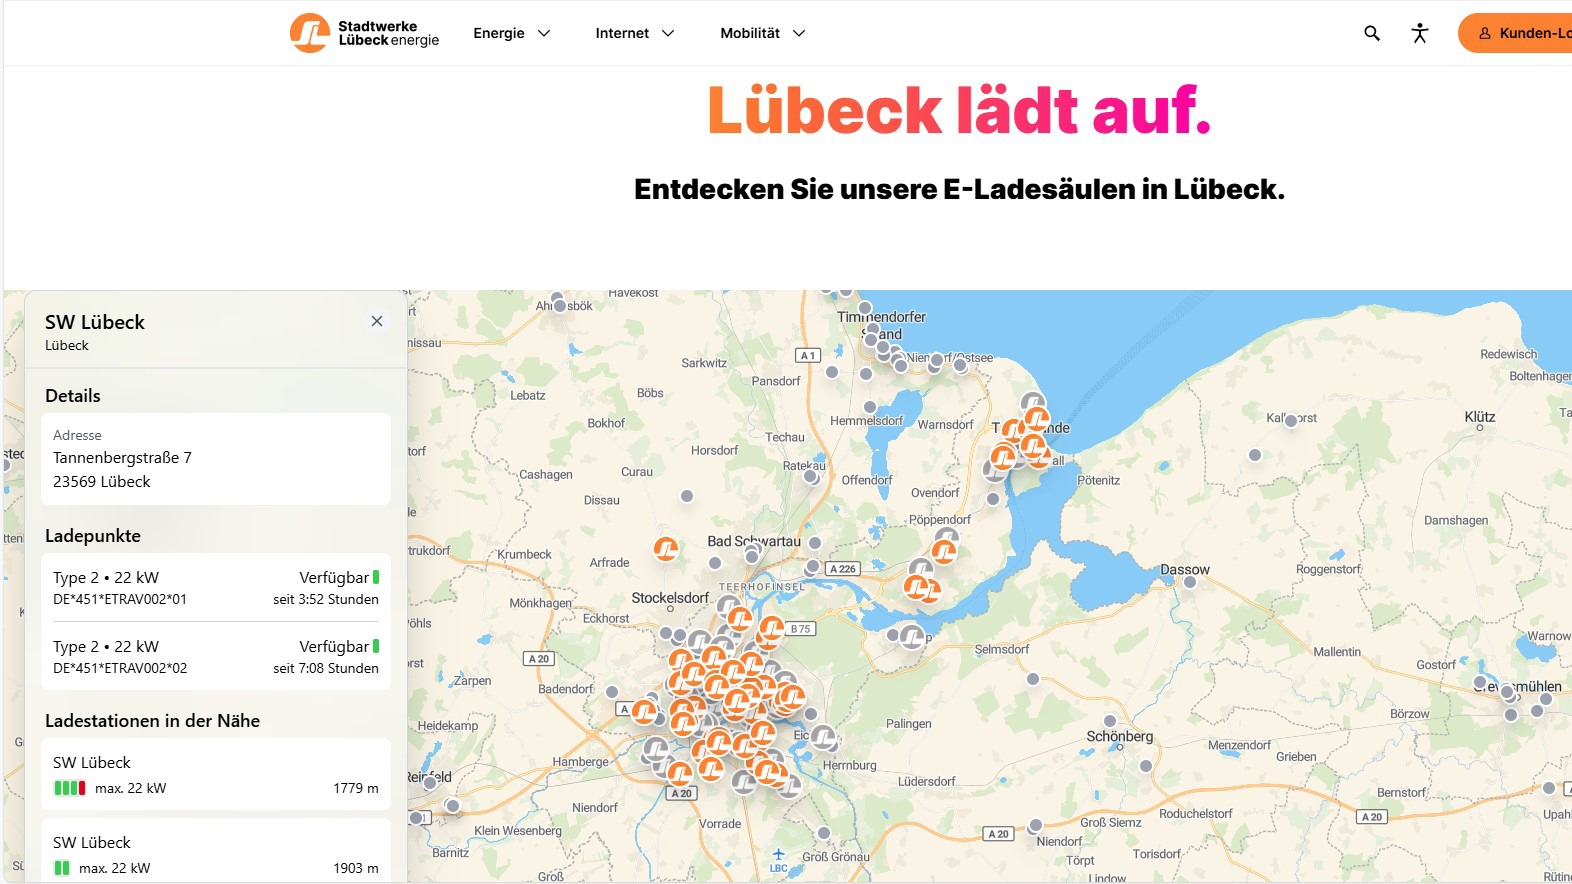Screen dimensions: 1572x884
Task: Click the gray marker near Dassow
Action: (1190, 581)
